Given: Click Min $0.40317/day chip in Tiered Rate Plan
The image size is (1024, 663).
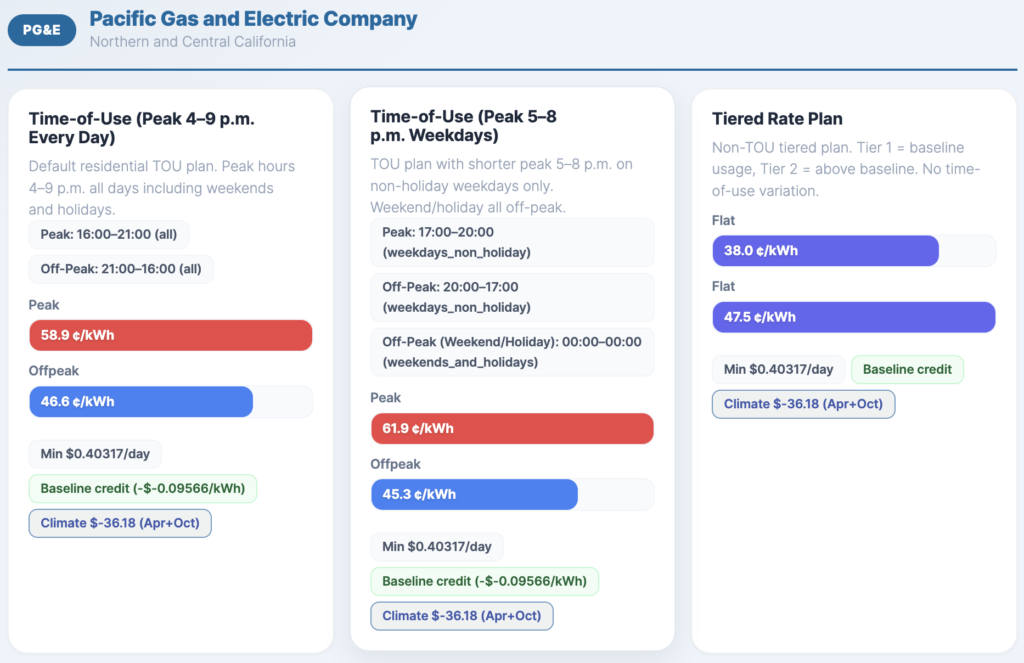Looking at the screenshot, I should [x=778, y=369].
